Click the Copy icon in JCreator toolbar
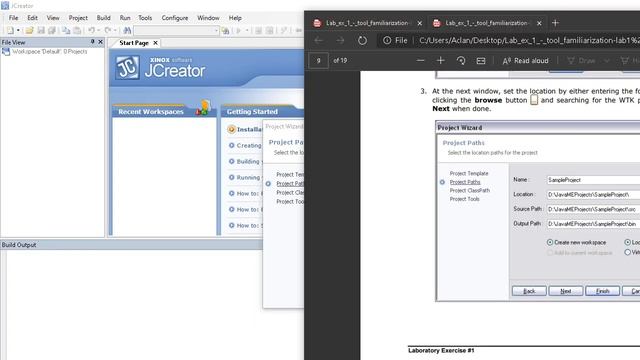Screen dimensions: 640x360 pyautogui.click(x=66, y=31)
